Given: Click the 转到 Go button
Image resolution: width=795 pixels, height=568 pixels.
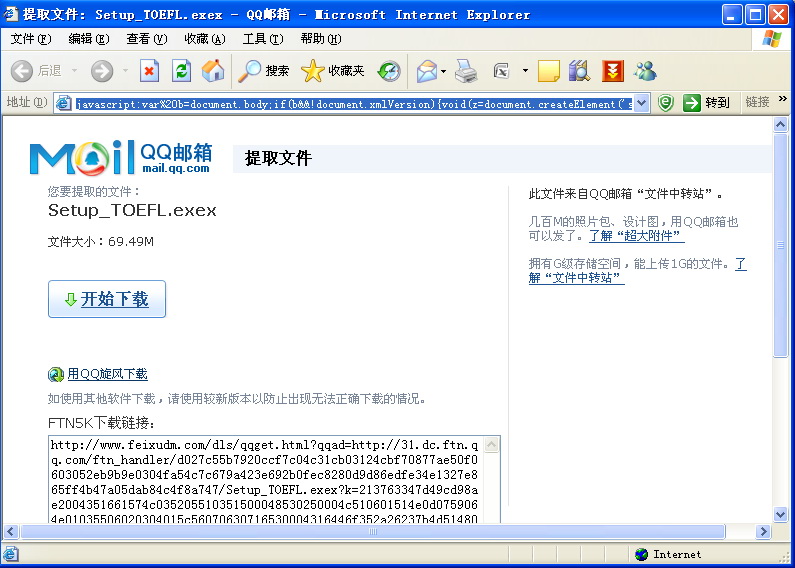Looking at the screenshot, I should [707, 103].
